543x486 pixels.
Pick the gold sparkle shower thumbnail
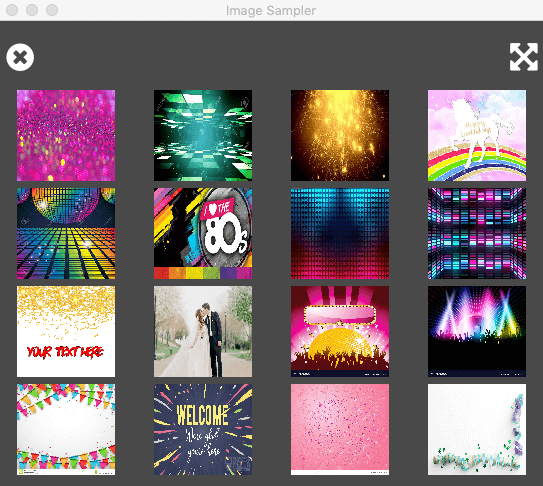pos(340,135)
